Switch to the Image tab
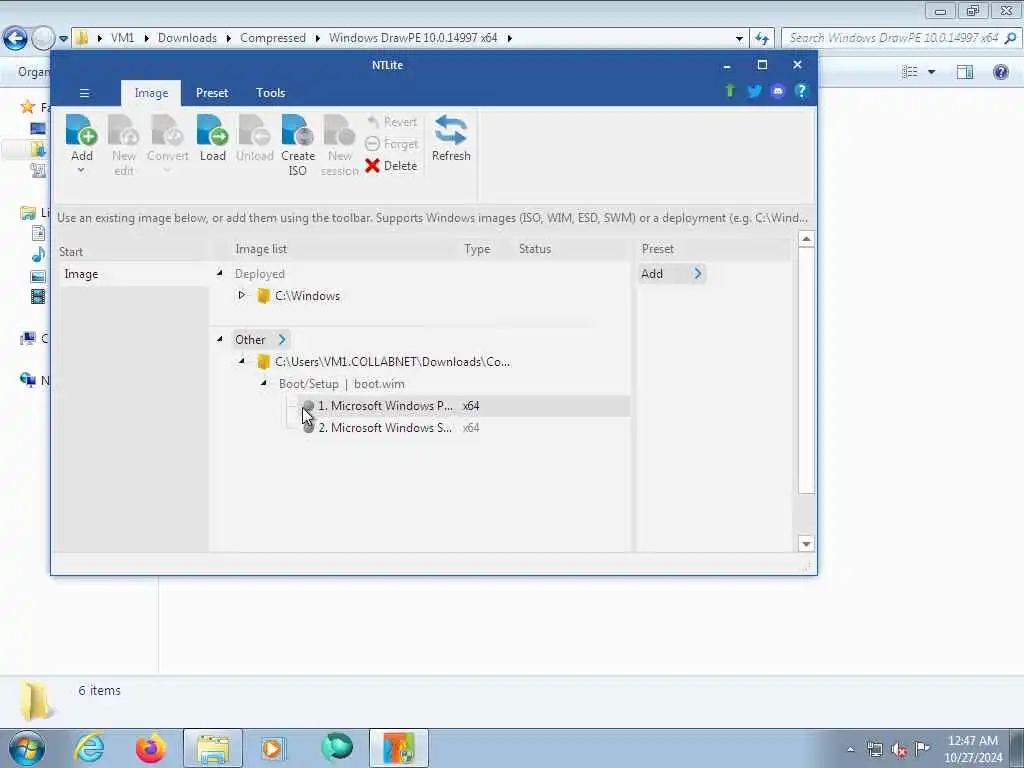1024x768 pixels. (x=151, y=93)
